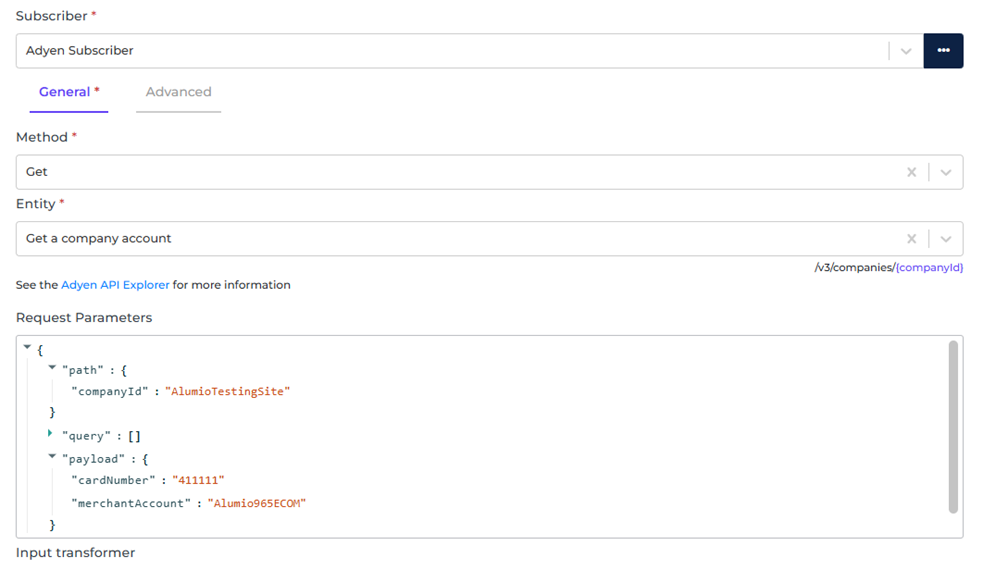Image resolution: width=996 pixels, height=570 pixels.
Task: Collapse the "payload" JSON node
Action: point(52,456)
